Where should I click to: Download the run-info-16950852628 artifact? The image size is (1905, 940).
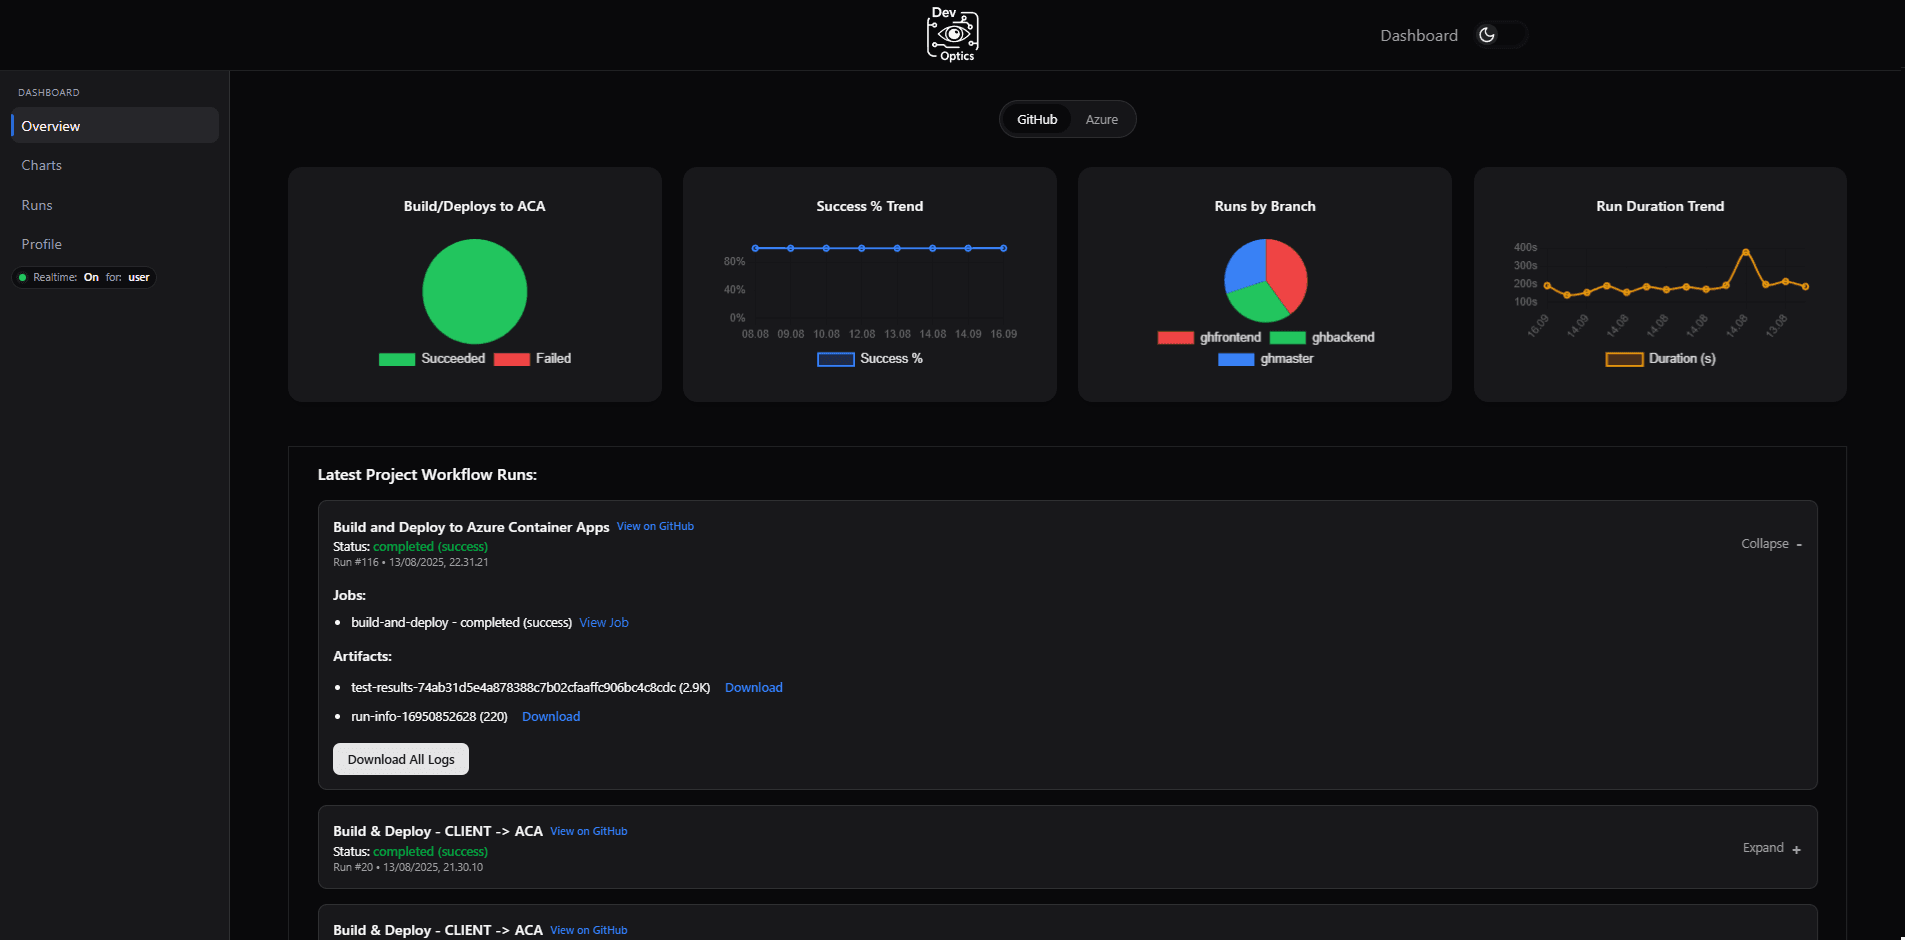550,717
